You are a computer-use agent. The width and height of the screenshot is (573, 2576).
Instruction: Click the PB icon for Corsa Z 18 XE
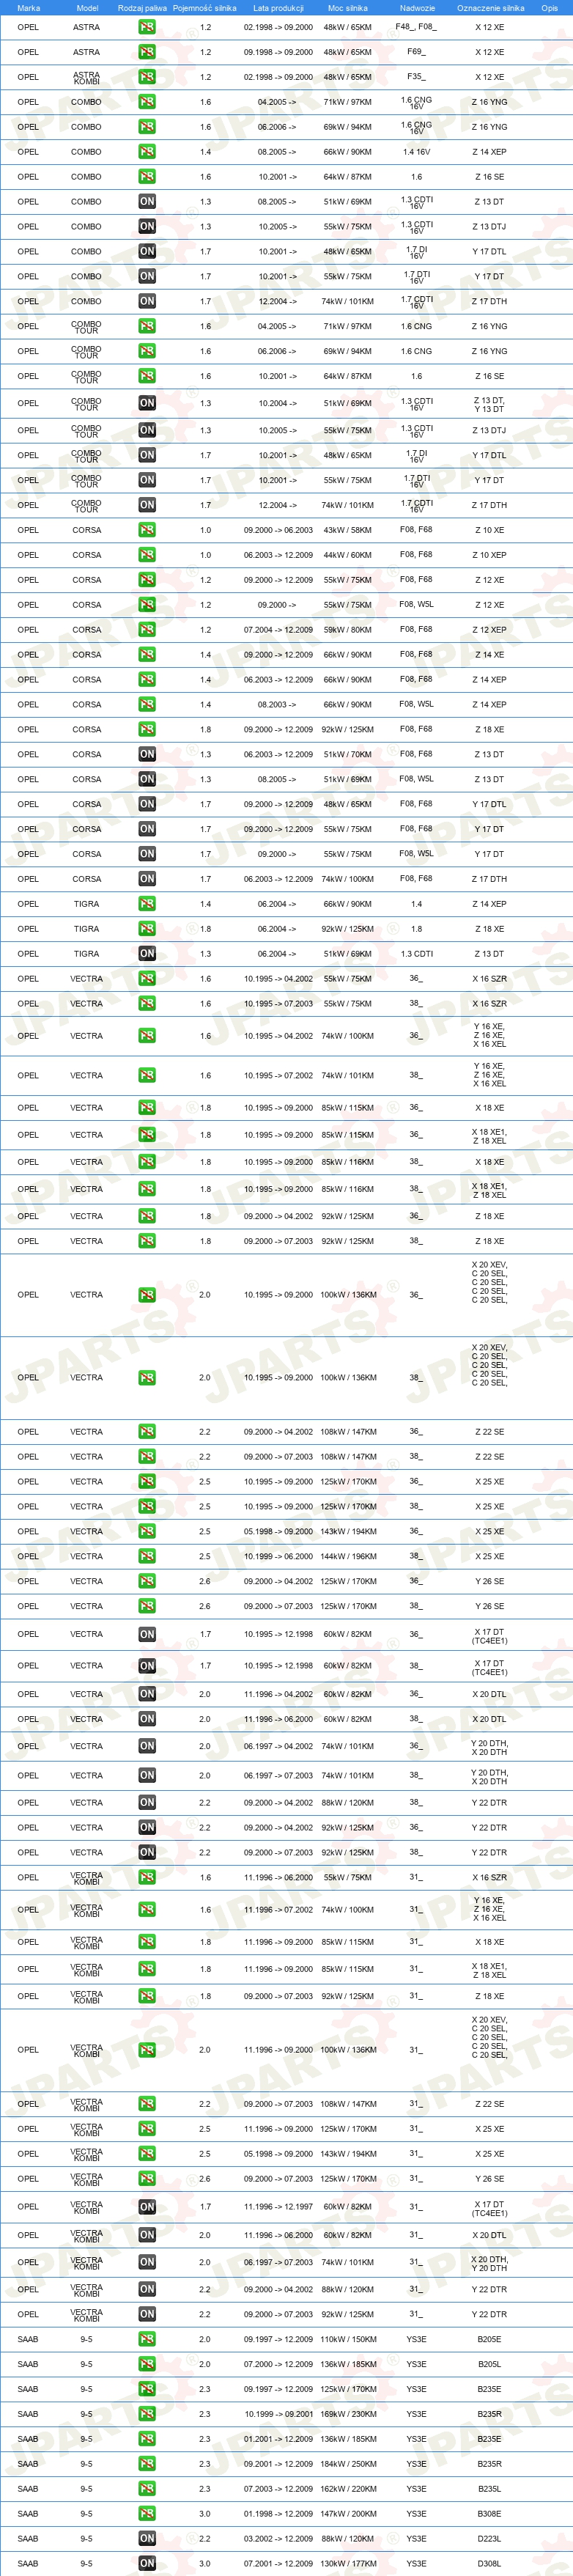pos(147,730)
